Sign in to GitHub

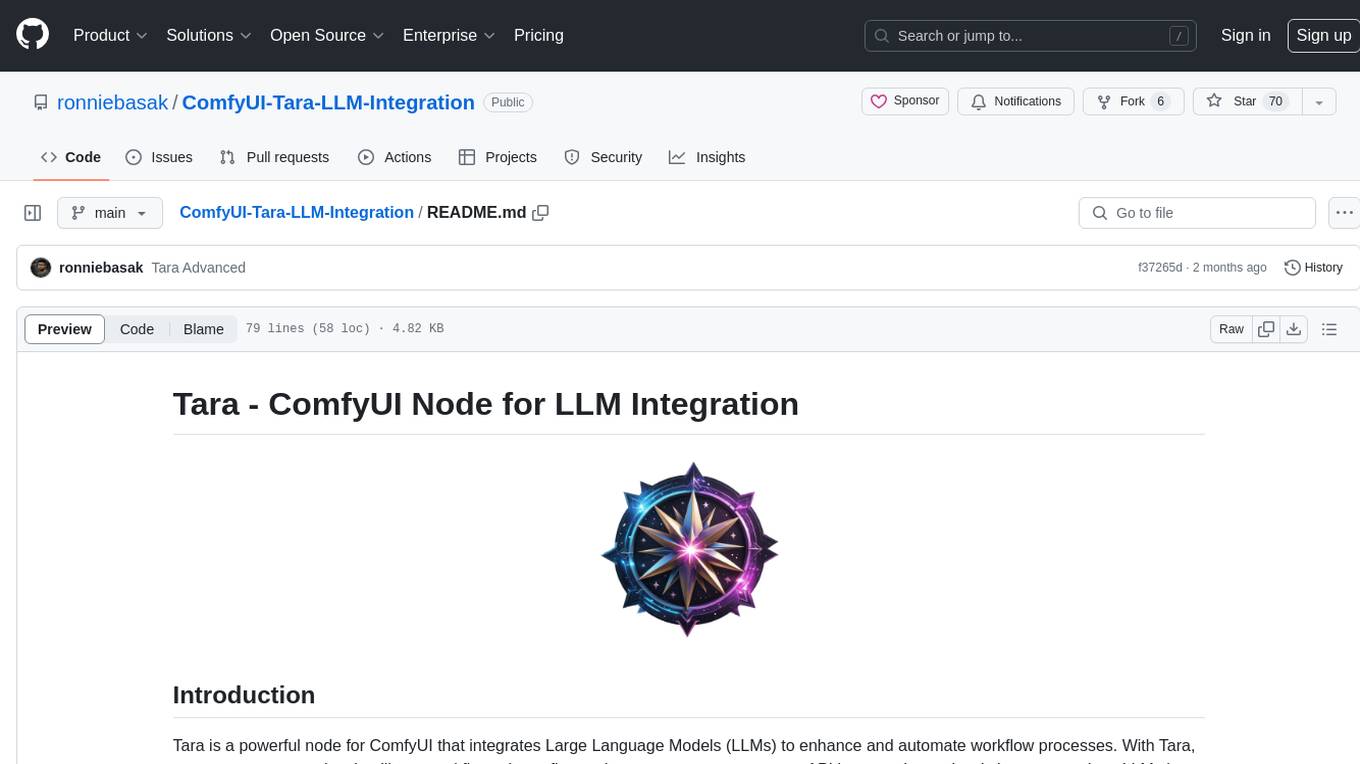1245,35
